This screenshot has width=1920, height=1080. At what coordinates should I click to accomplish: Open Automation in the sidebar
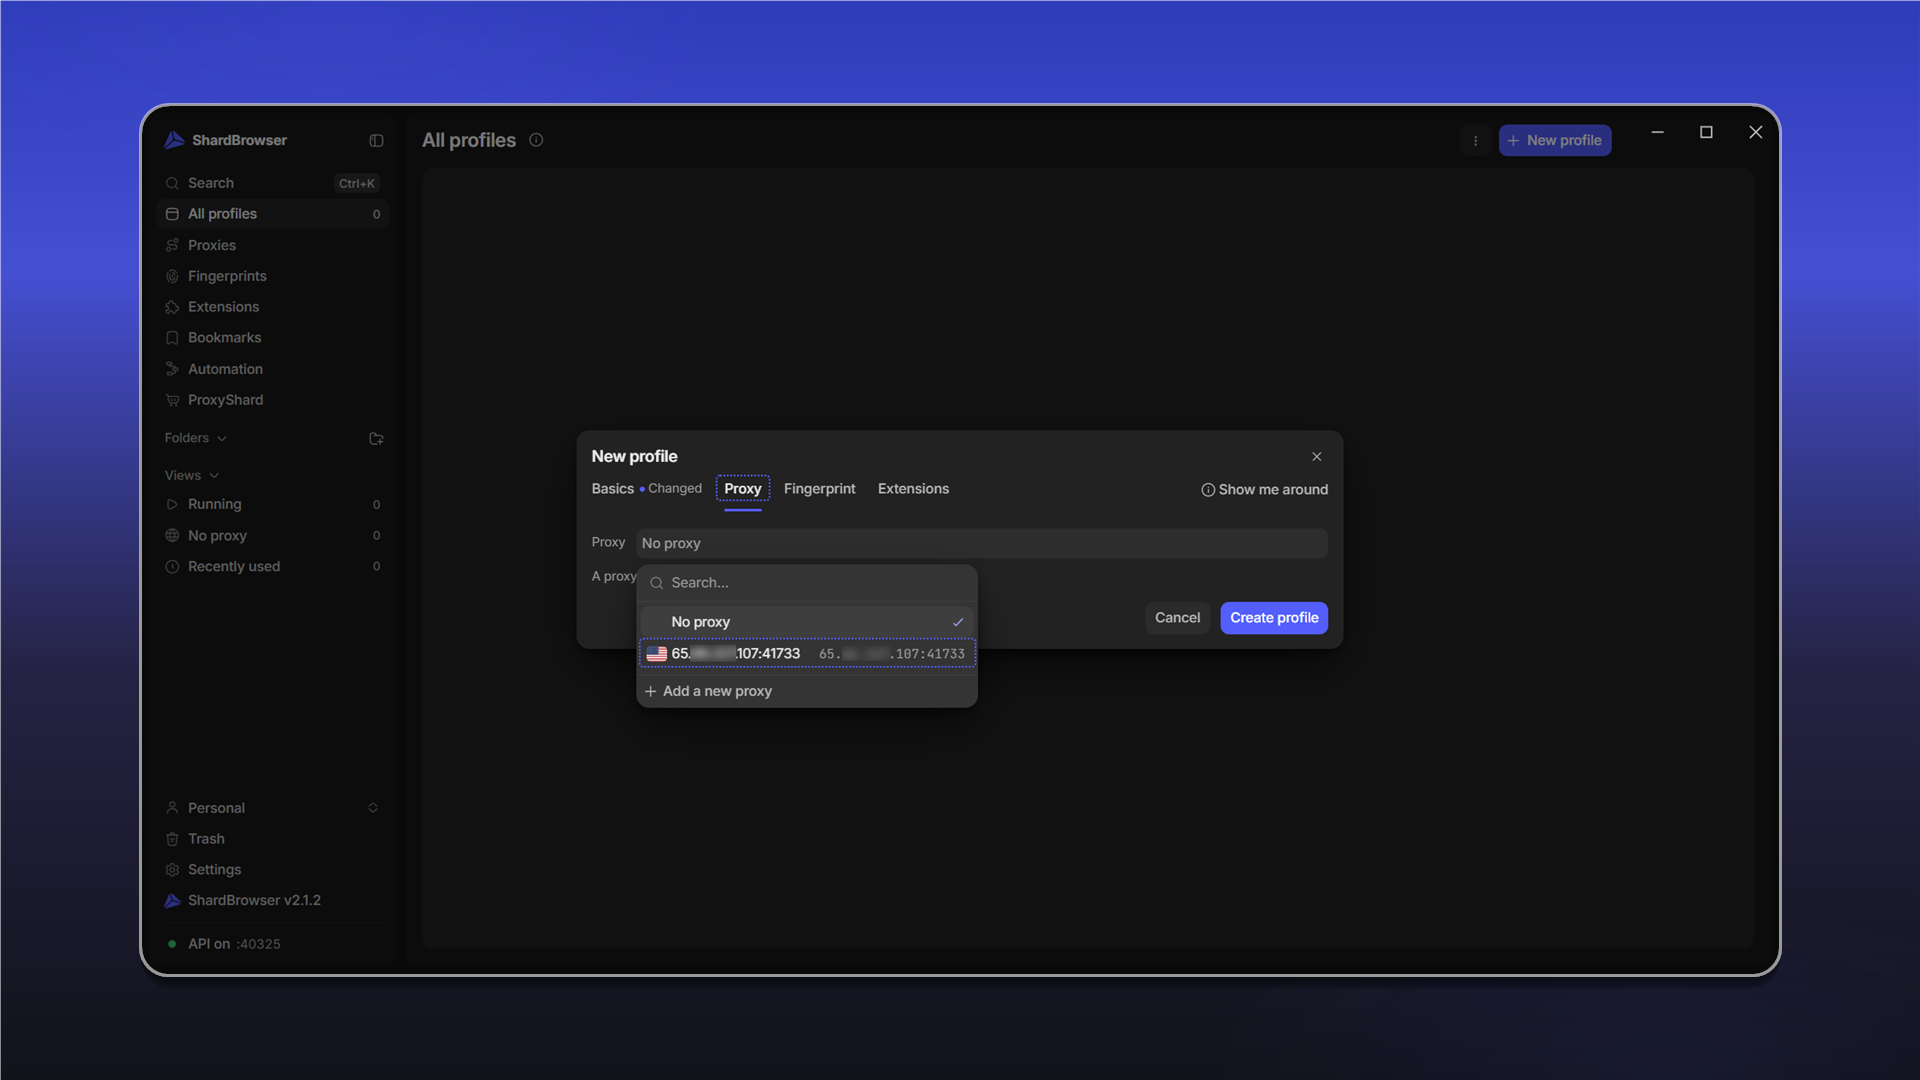click(x=272, y=369)
